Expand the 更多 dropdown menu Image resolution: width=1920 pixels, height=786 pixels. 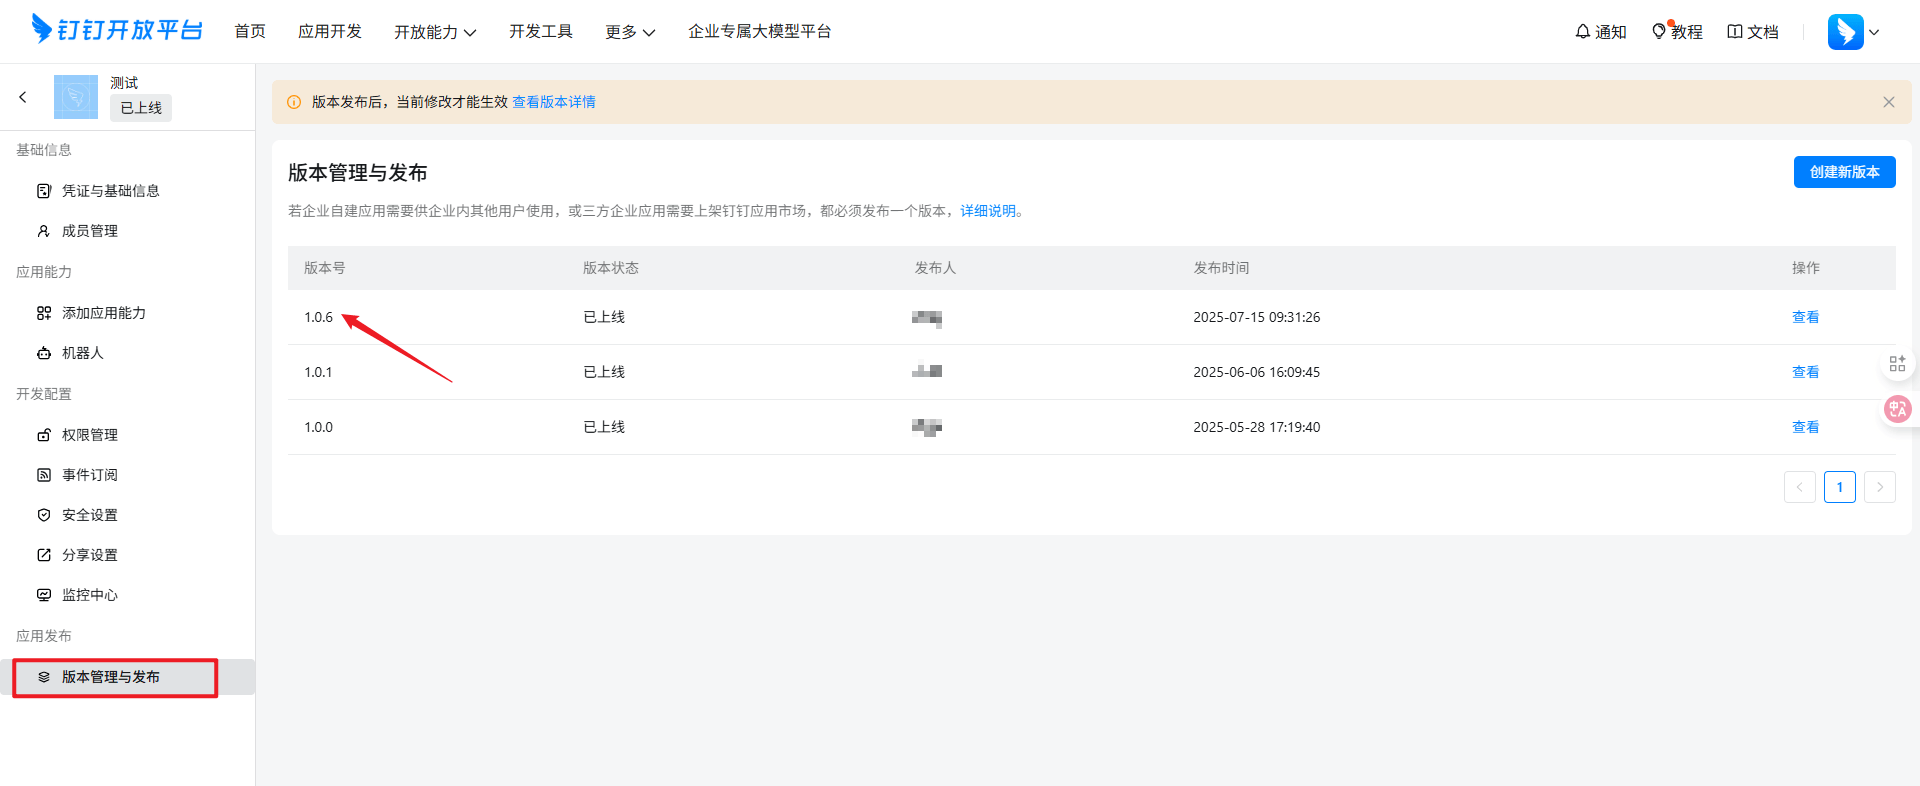(x=630, y=32)
